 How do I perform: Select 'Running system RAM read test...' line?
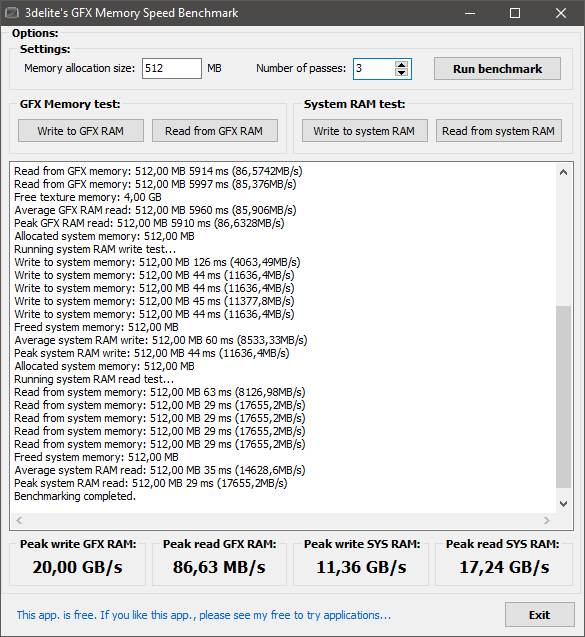point(94,379)
